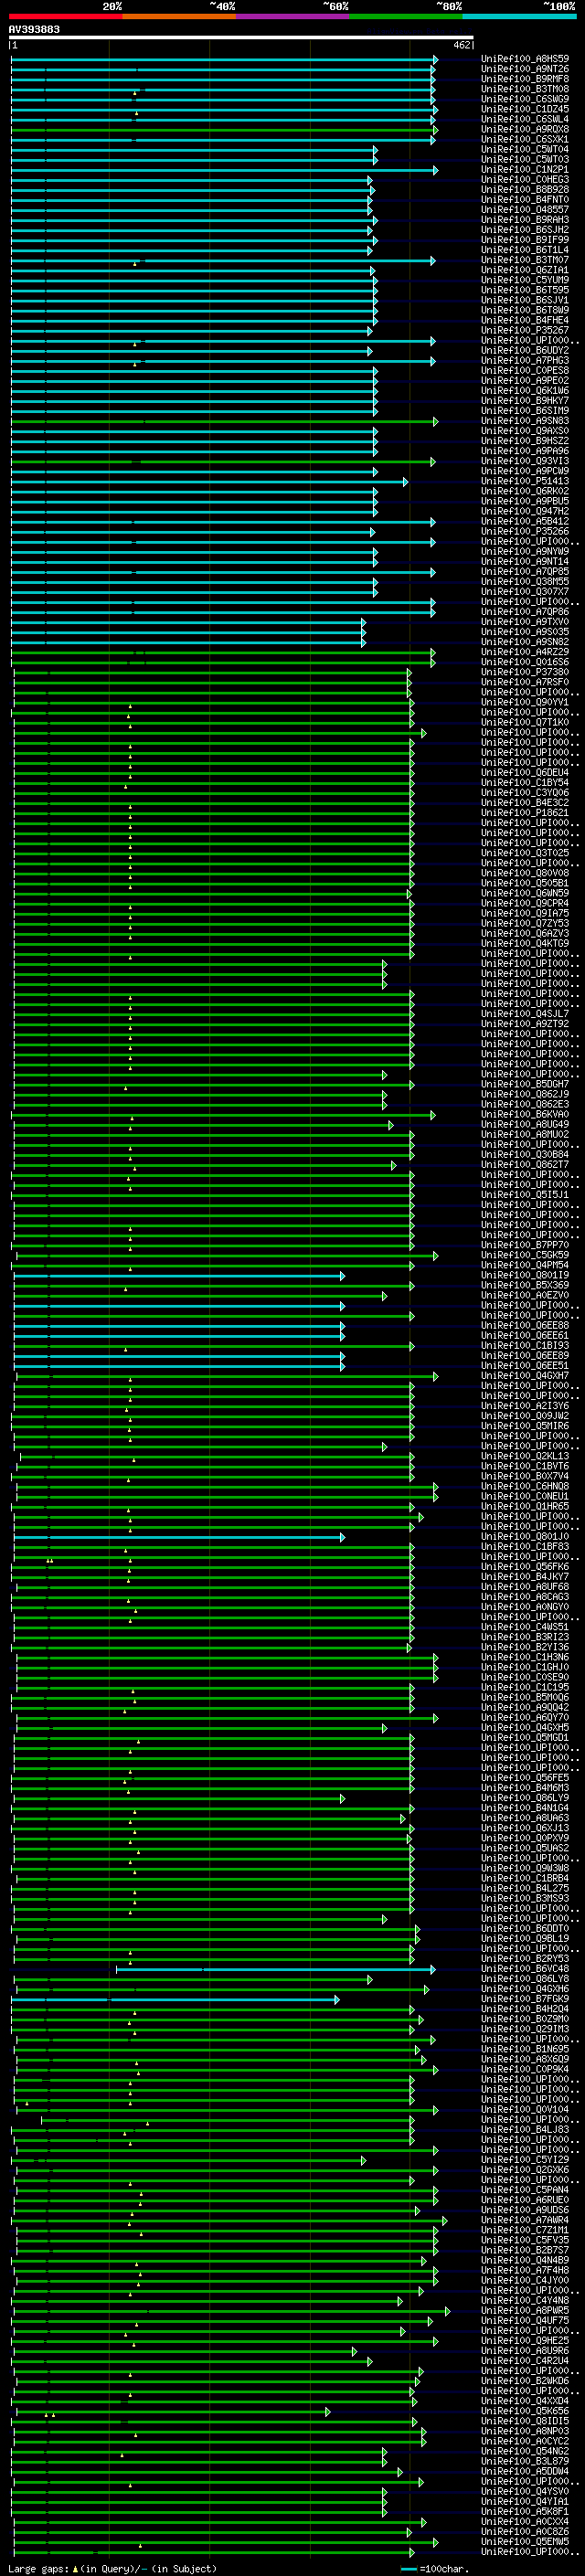This screenshot has height=2576, width=585.
Task: Select hit label UniRef100_Q7T1K0
Action: point(525,722)
